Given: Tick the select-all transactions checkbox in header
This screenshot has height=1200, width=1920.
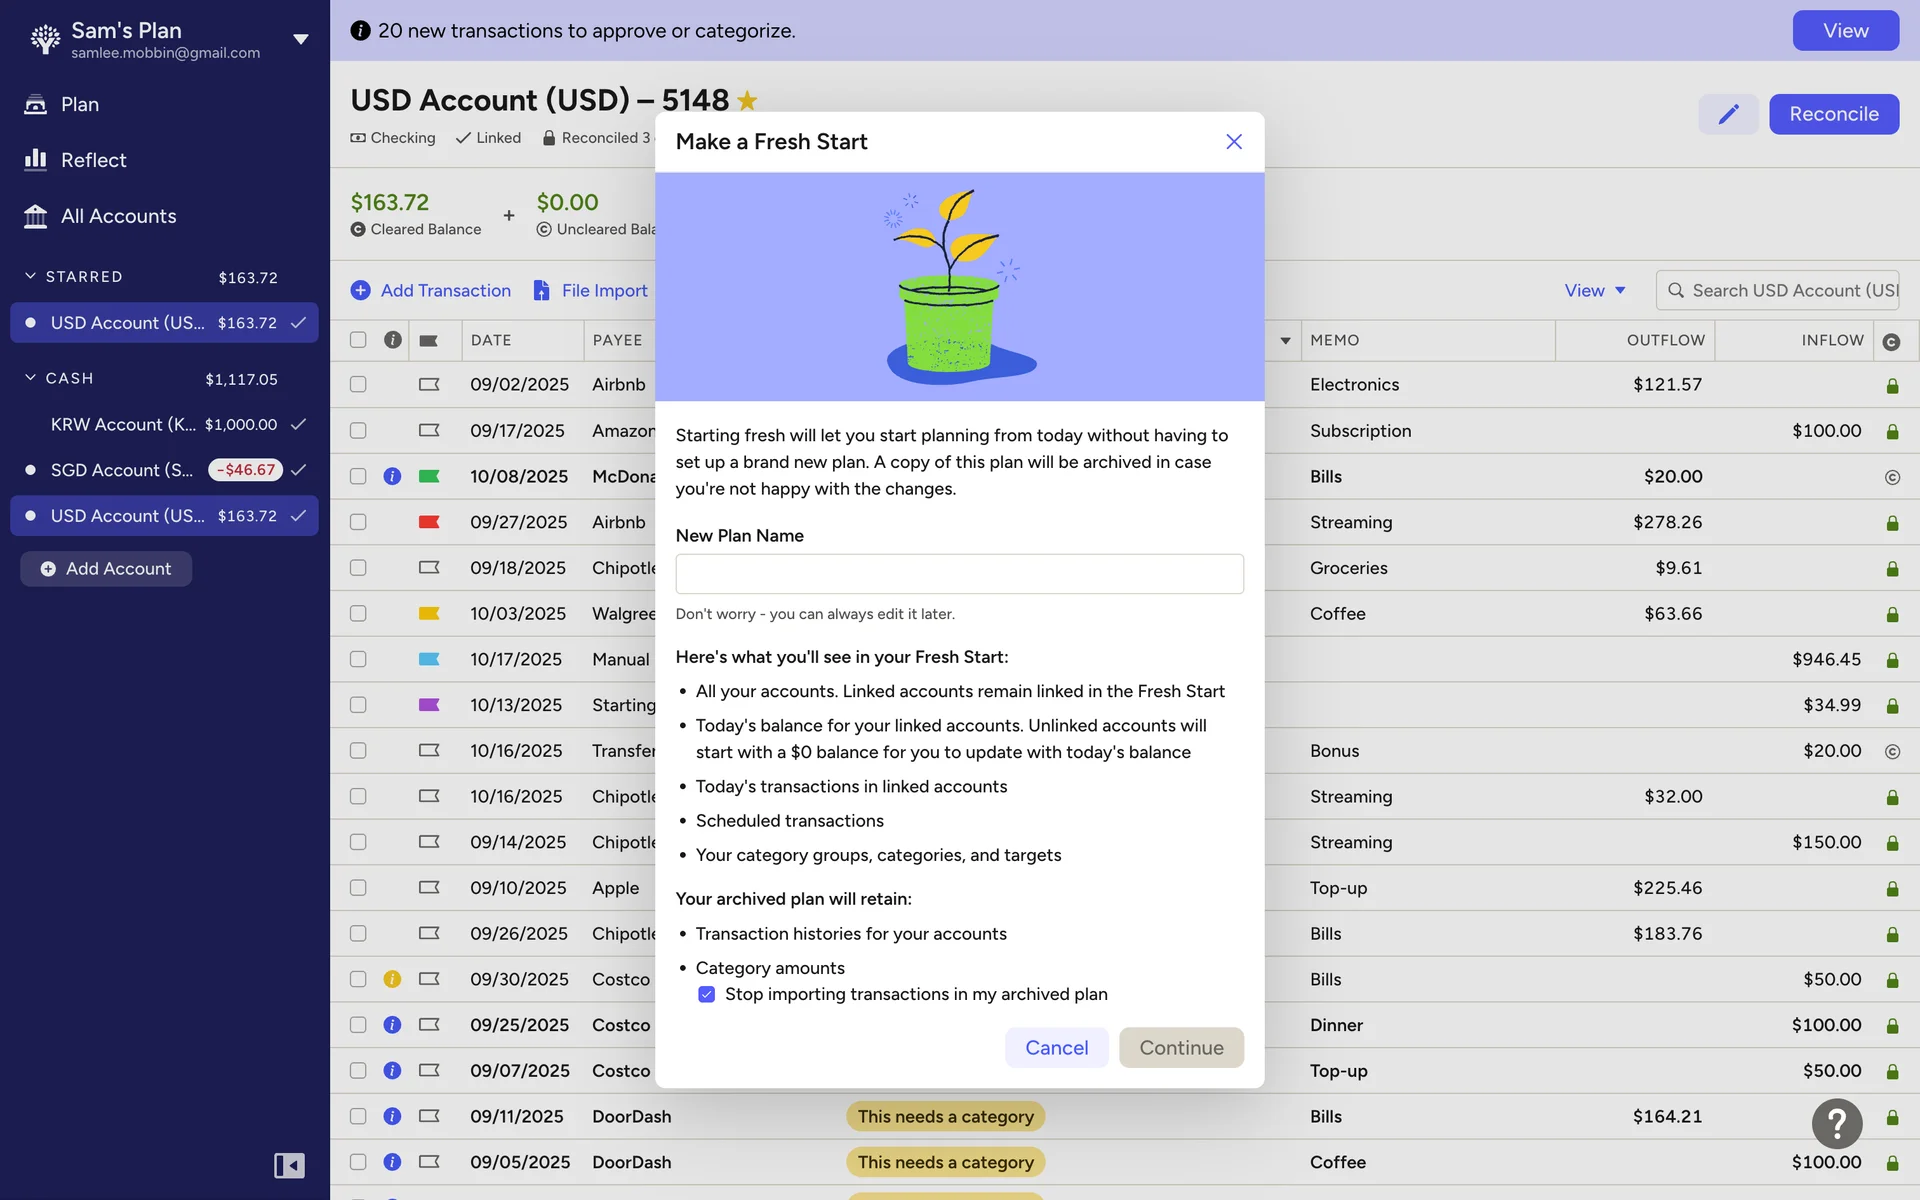Looking at the screenshot, I should (x=358, y=340).
